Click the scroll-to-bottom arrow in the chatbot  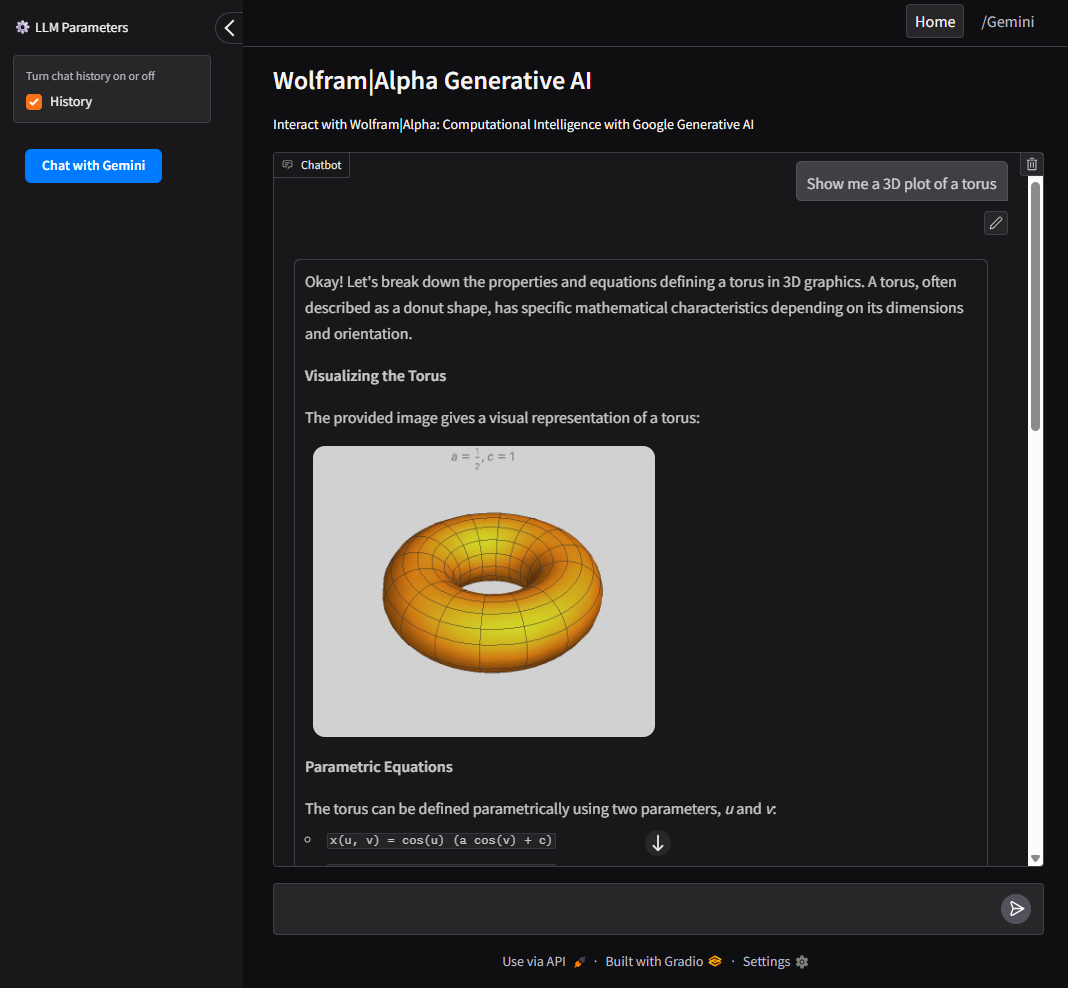[x=657, y=843]
